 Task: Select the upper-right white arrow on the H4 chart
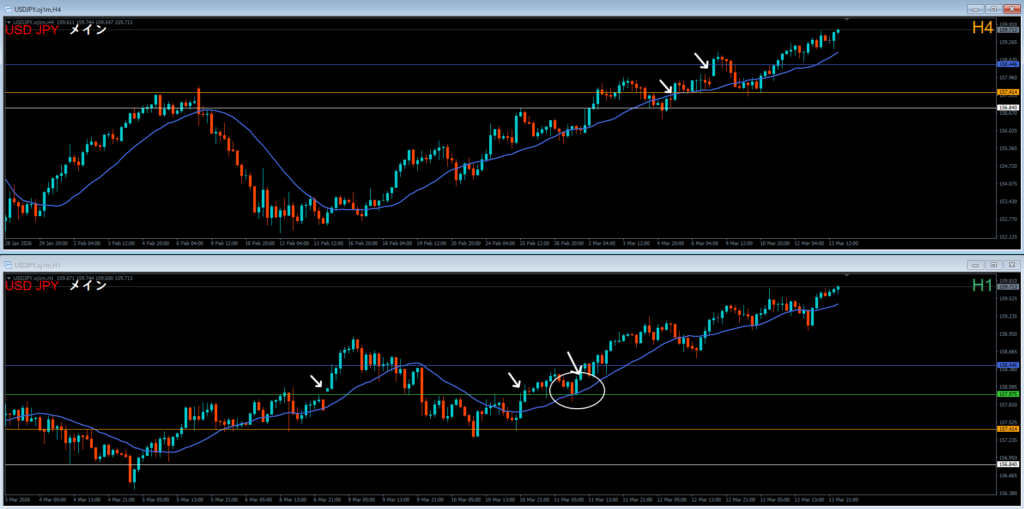[x=703, y=61]
